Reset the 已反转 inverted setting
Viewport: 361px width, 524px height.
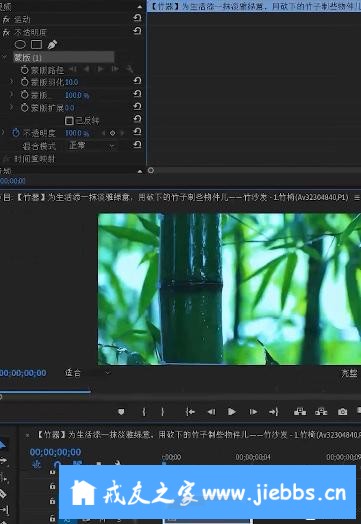[137, 119]
